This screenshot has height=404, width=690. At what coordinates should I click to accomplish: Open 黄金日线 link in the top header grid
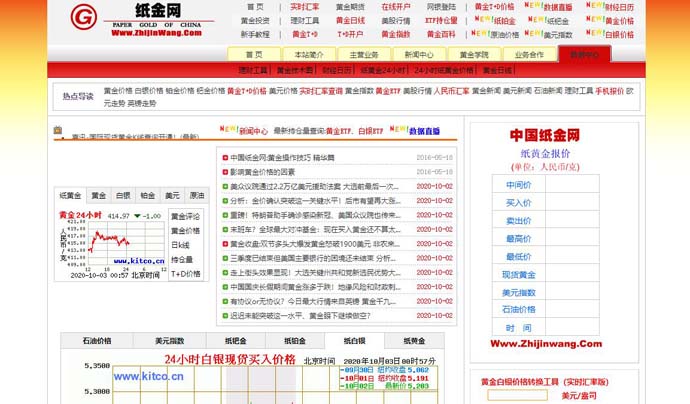(350, 20)
